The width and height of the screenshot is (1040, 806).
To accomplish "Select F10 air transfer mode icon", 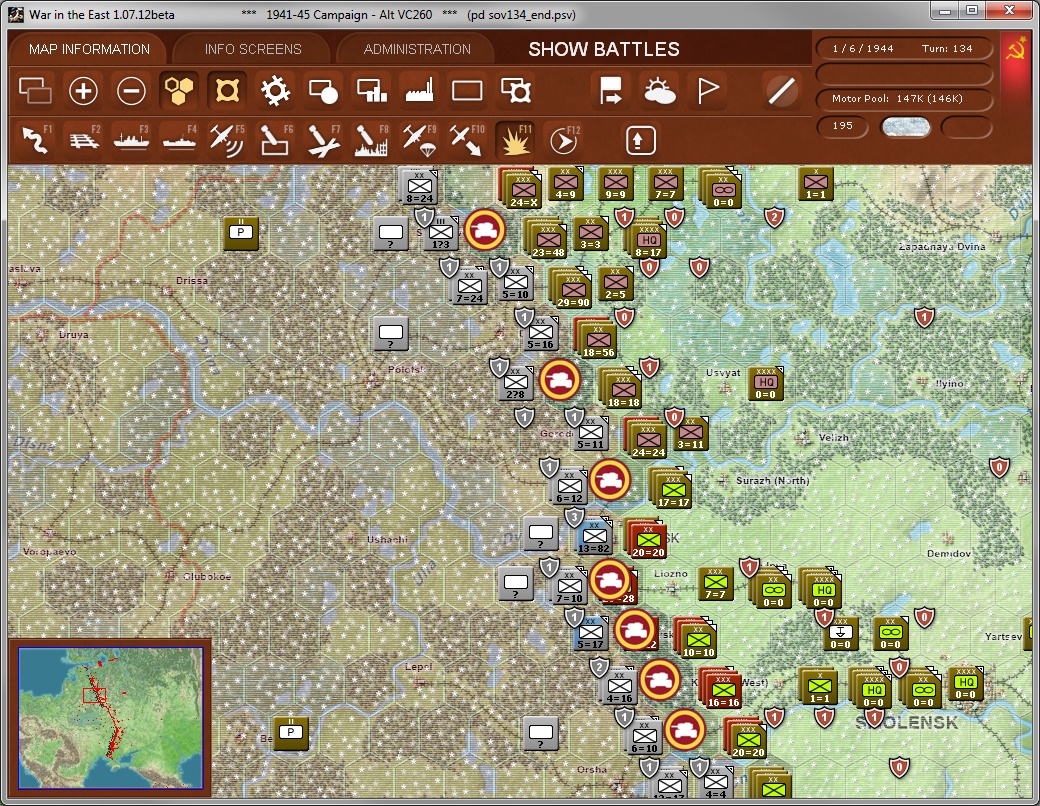I will coord(467,139).
